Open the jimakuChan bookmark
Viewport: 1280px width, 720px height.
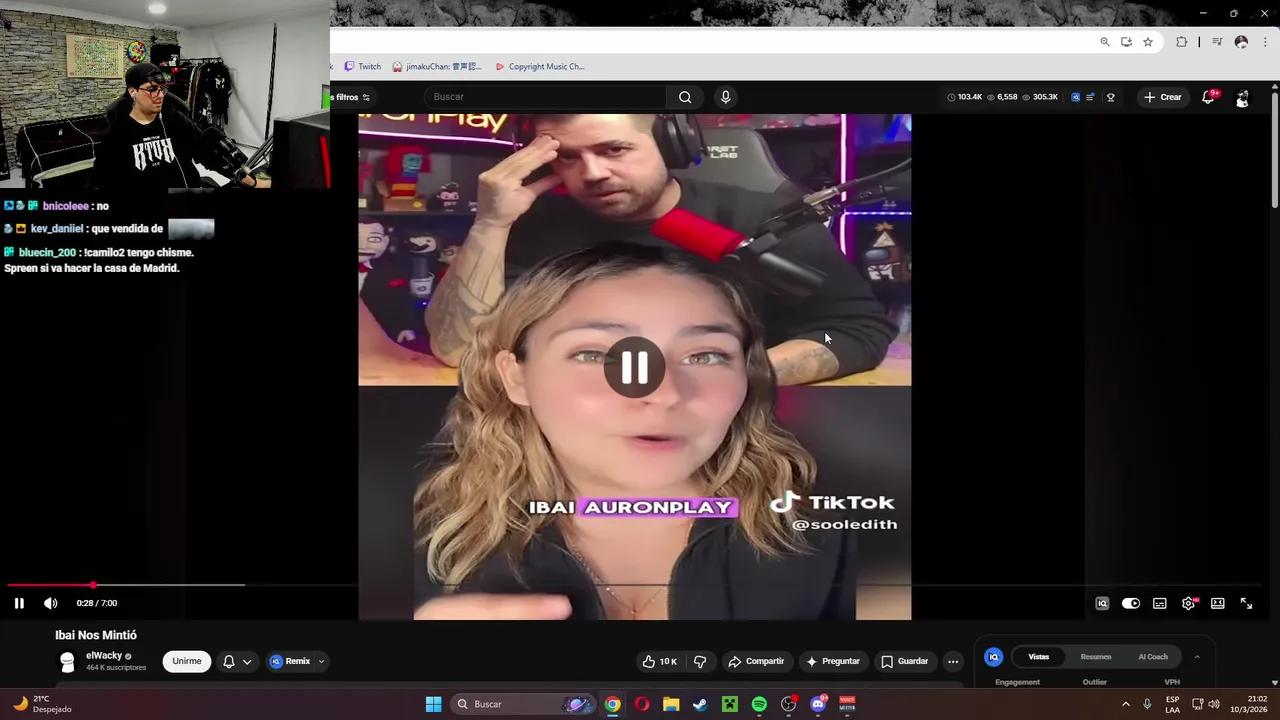(x=437, y=67)
